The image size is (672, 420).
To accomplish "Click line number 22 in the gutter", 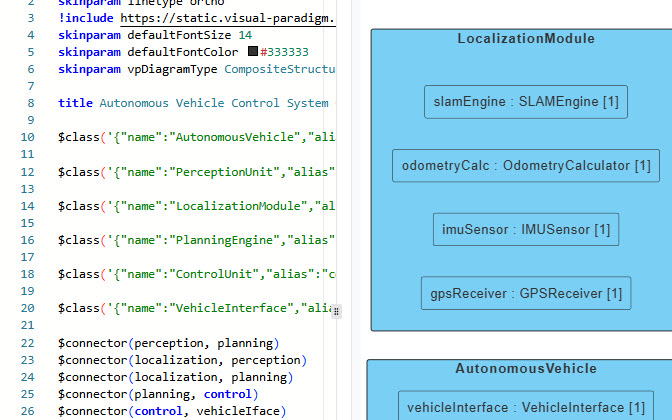I will point(27,343).
